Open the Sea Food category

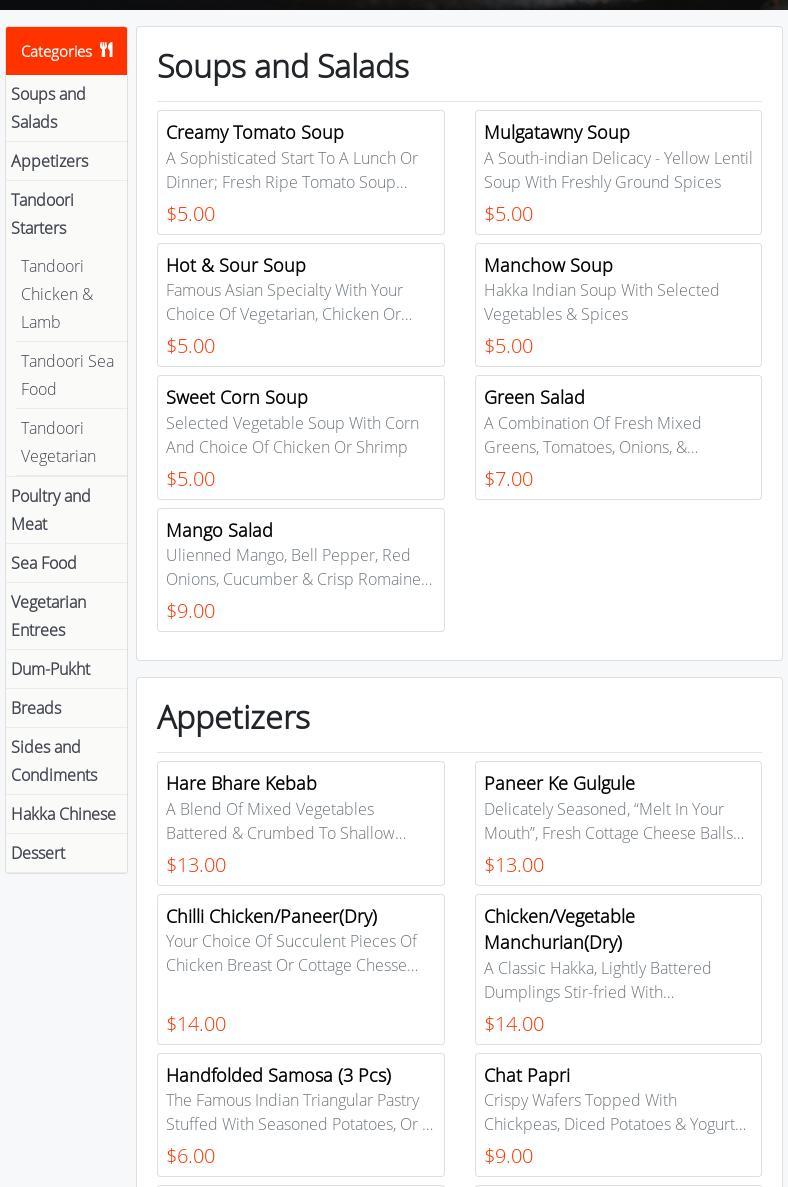point(44,563)
